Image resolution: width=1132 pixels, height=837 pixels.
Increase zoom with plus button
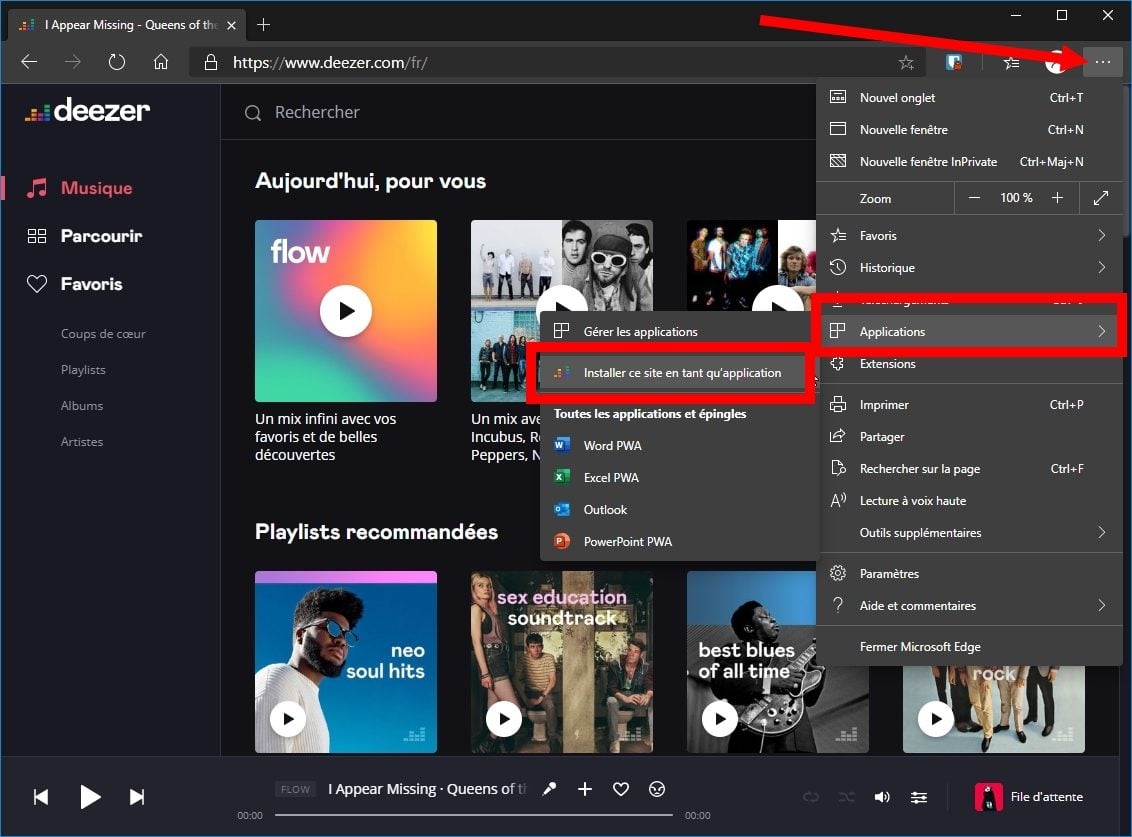1057,198
